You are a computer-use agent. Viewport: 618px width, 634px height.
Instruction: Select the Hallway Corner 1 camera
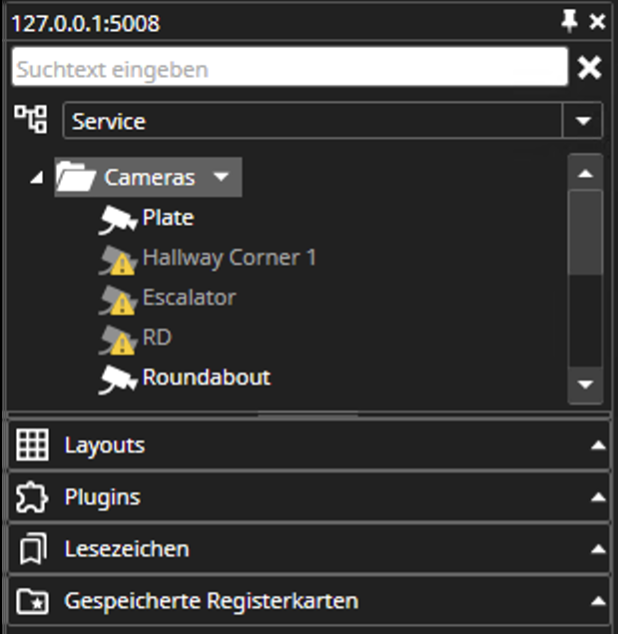(229, 258)
